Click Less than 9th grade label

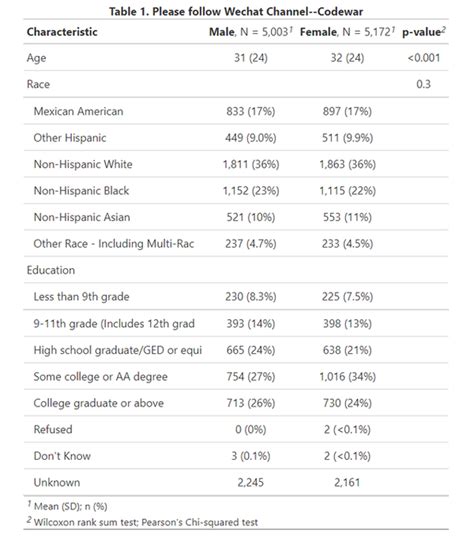(81, 296)
